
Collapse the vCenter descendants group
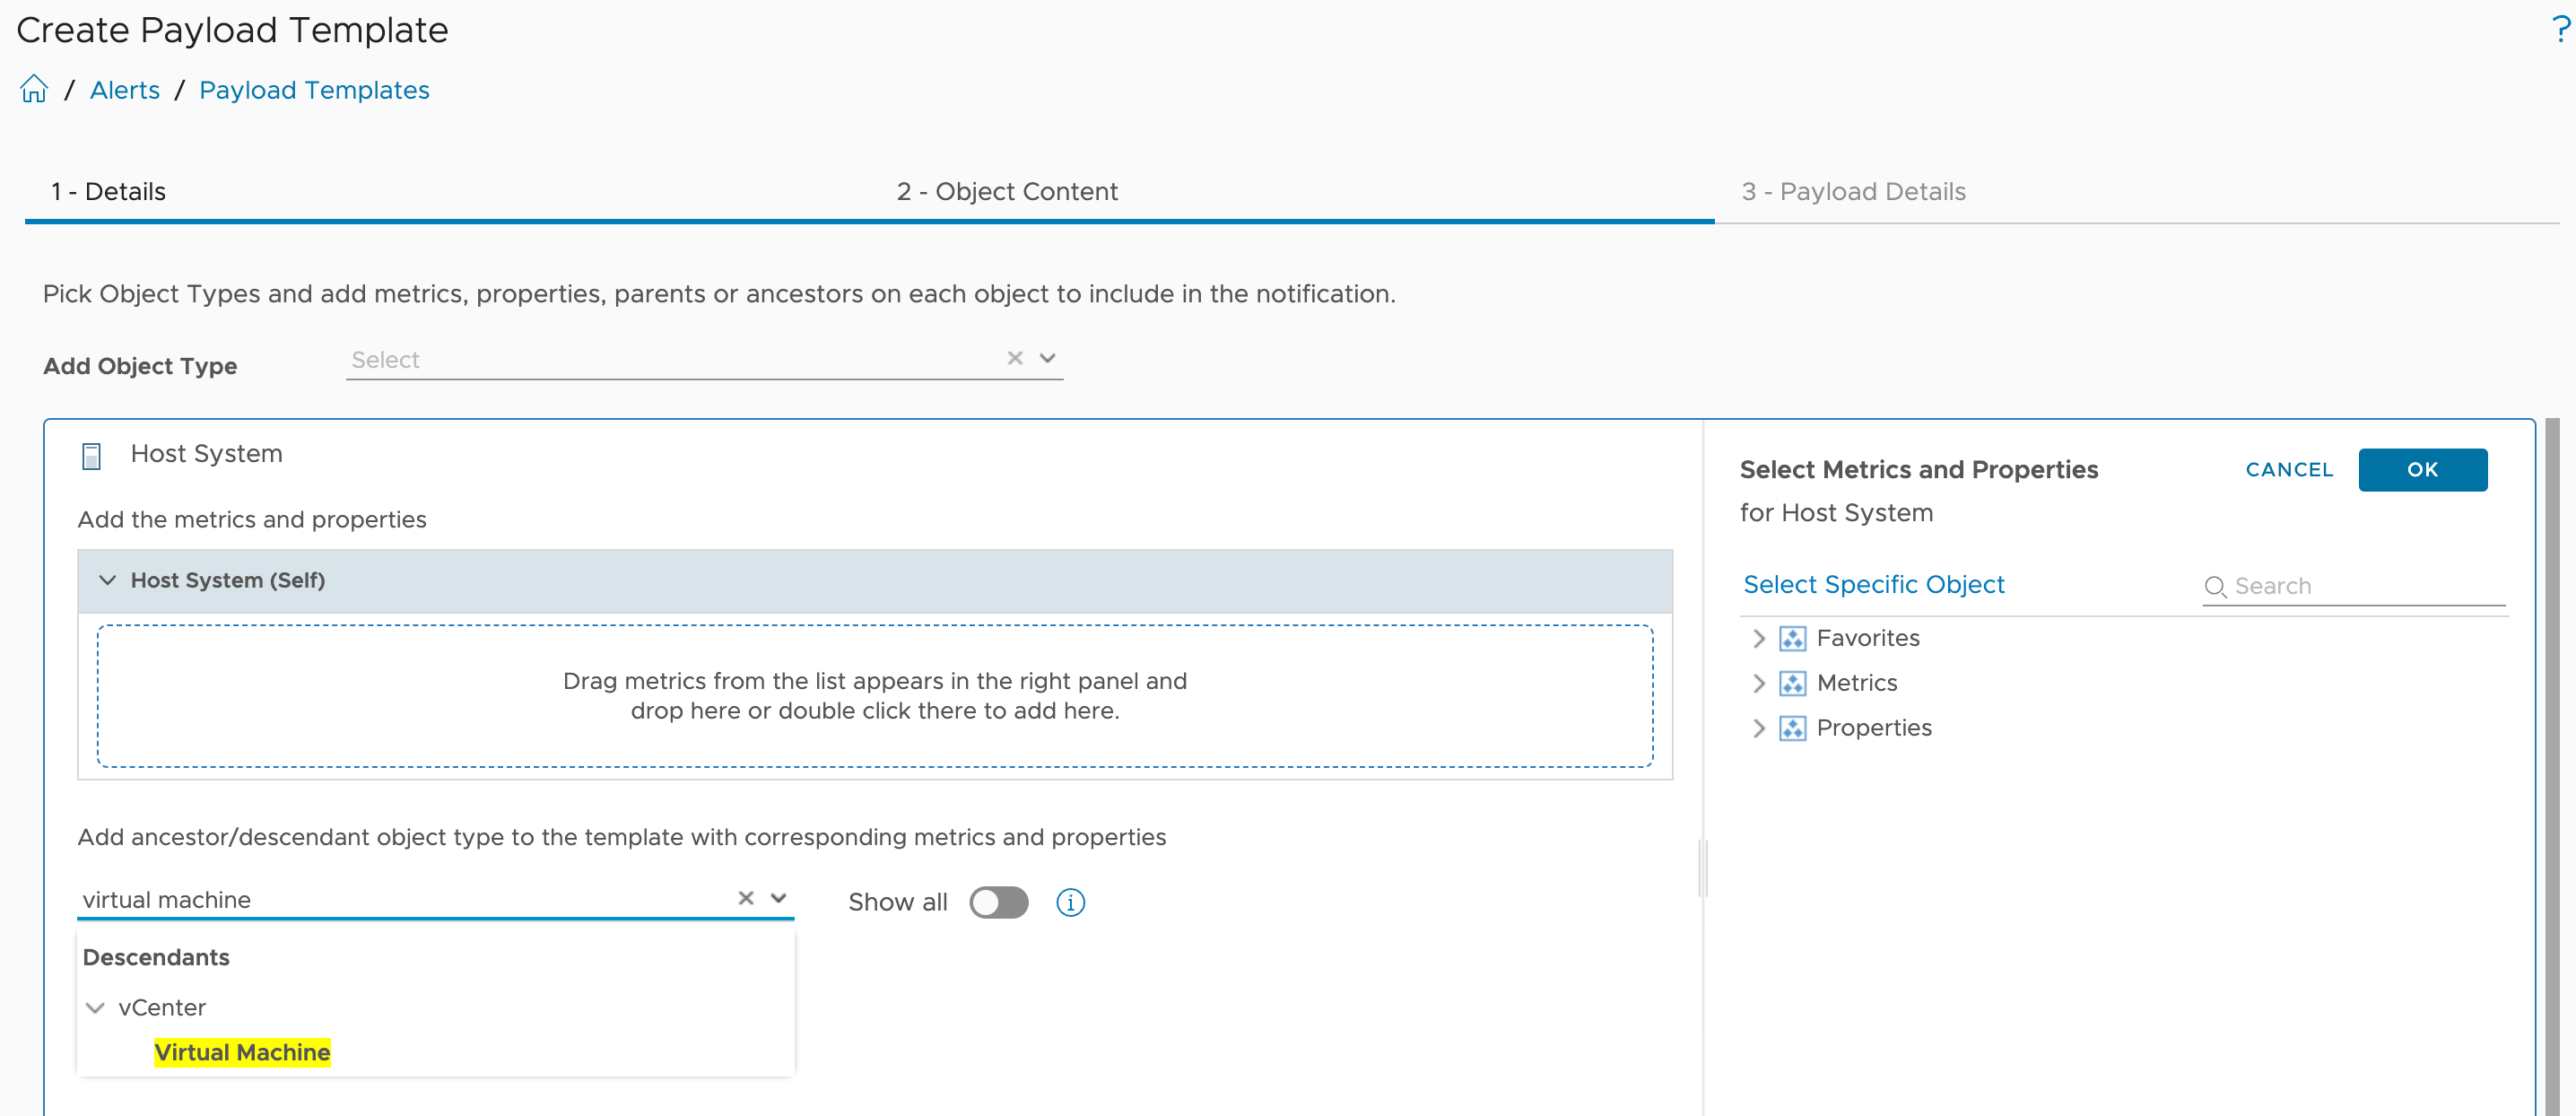[x=95, y=1007]
